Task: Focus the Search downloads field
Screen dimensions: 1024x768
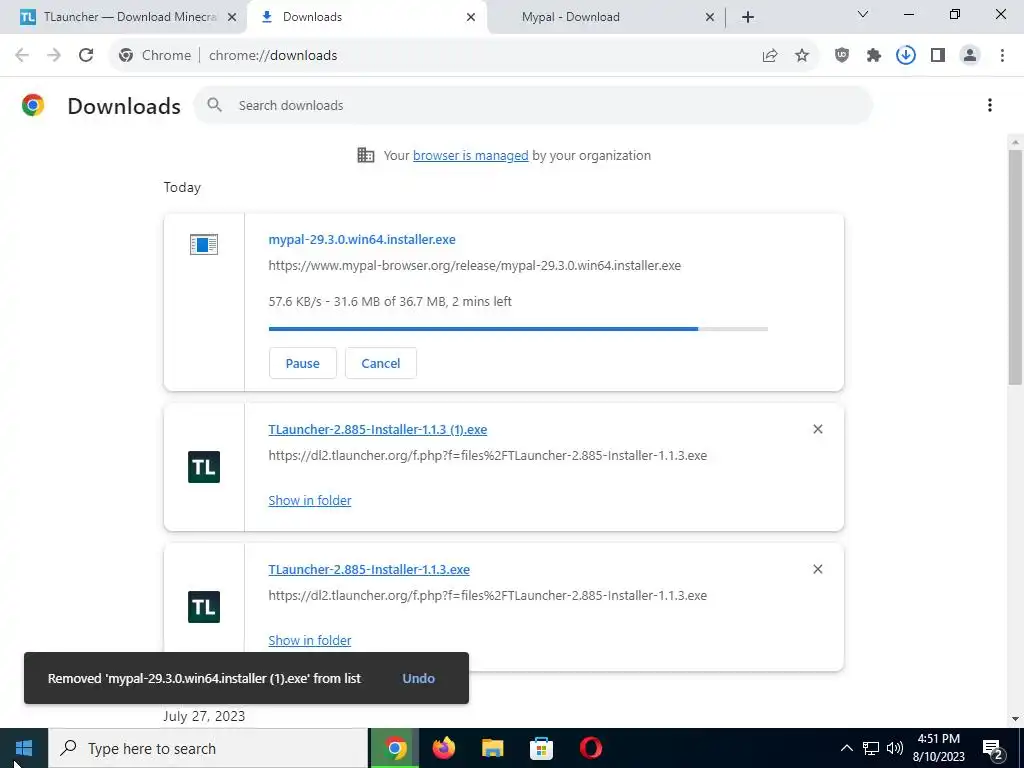Action: (533, 105)
